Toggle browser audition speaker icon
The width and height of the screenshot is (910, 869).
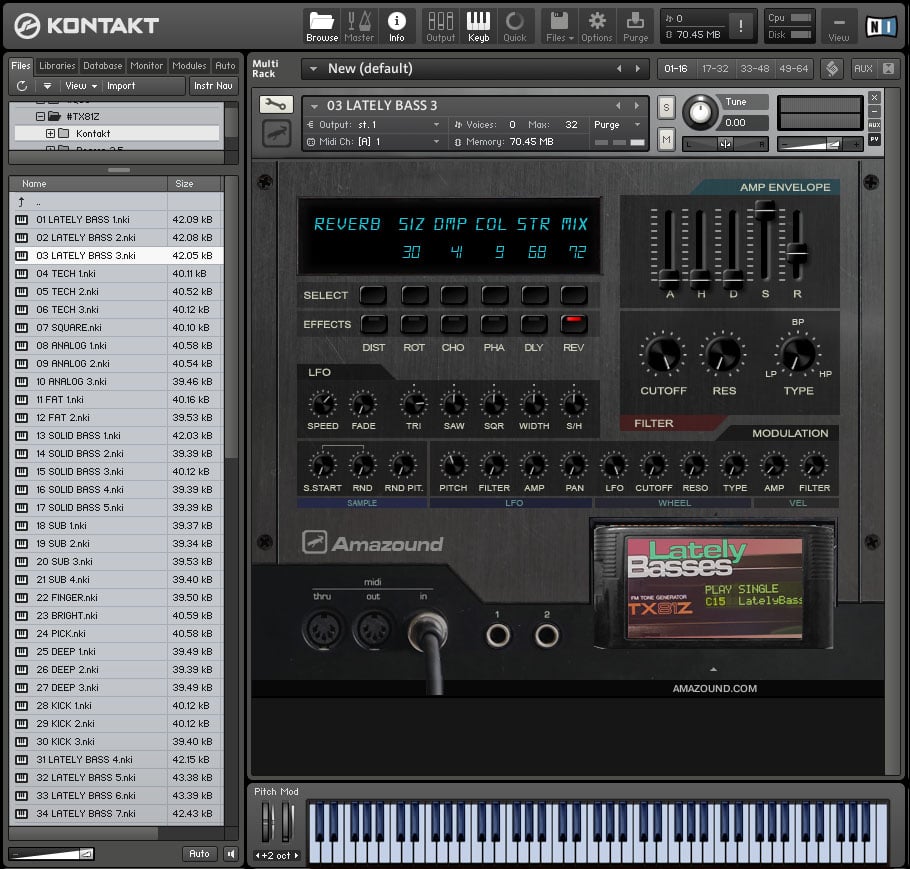click(x=231, y=854)
